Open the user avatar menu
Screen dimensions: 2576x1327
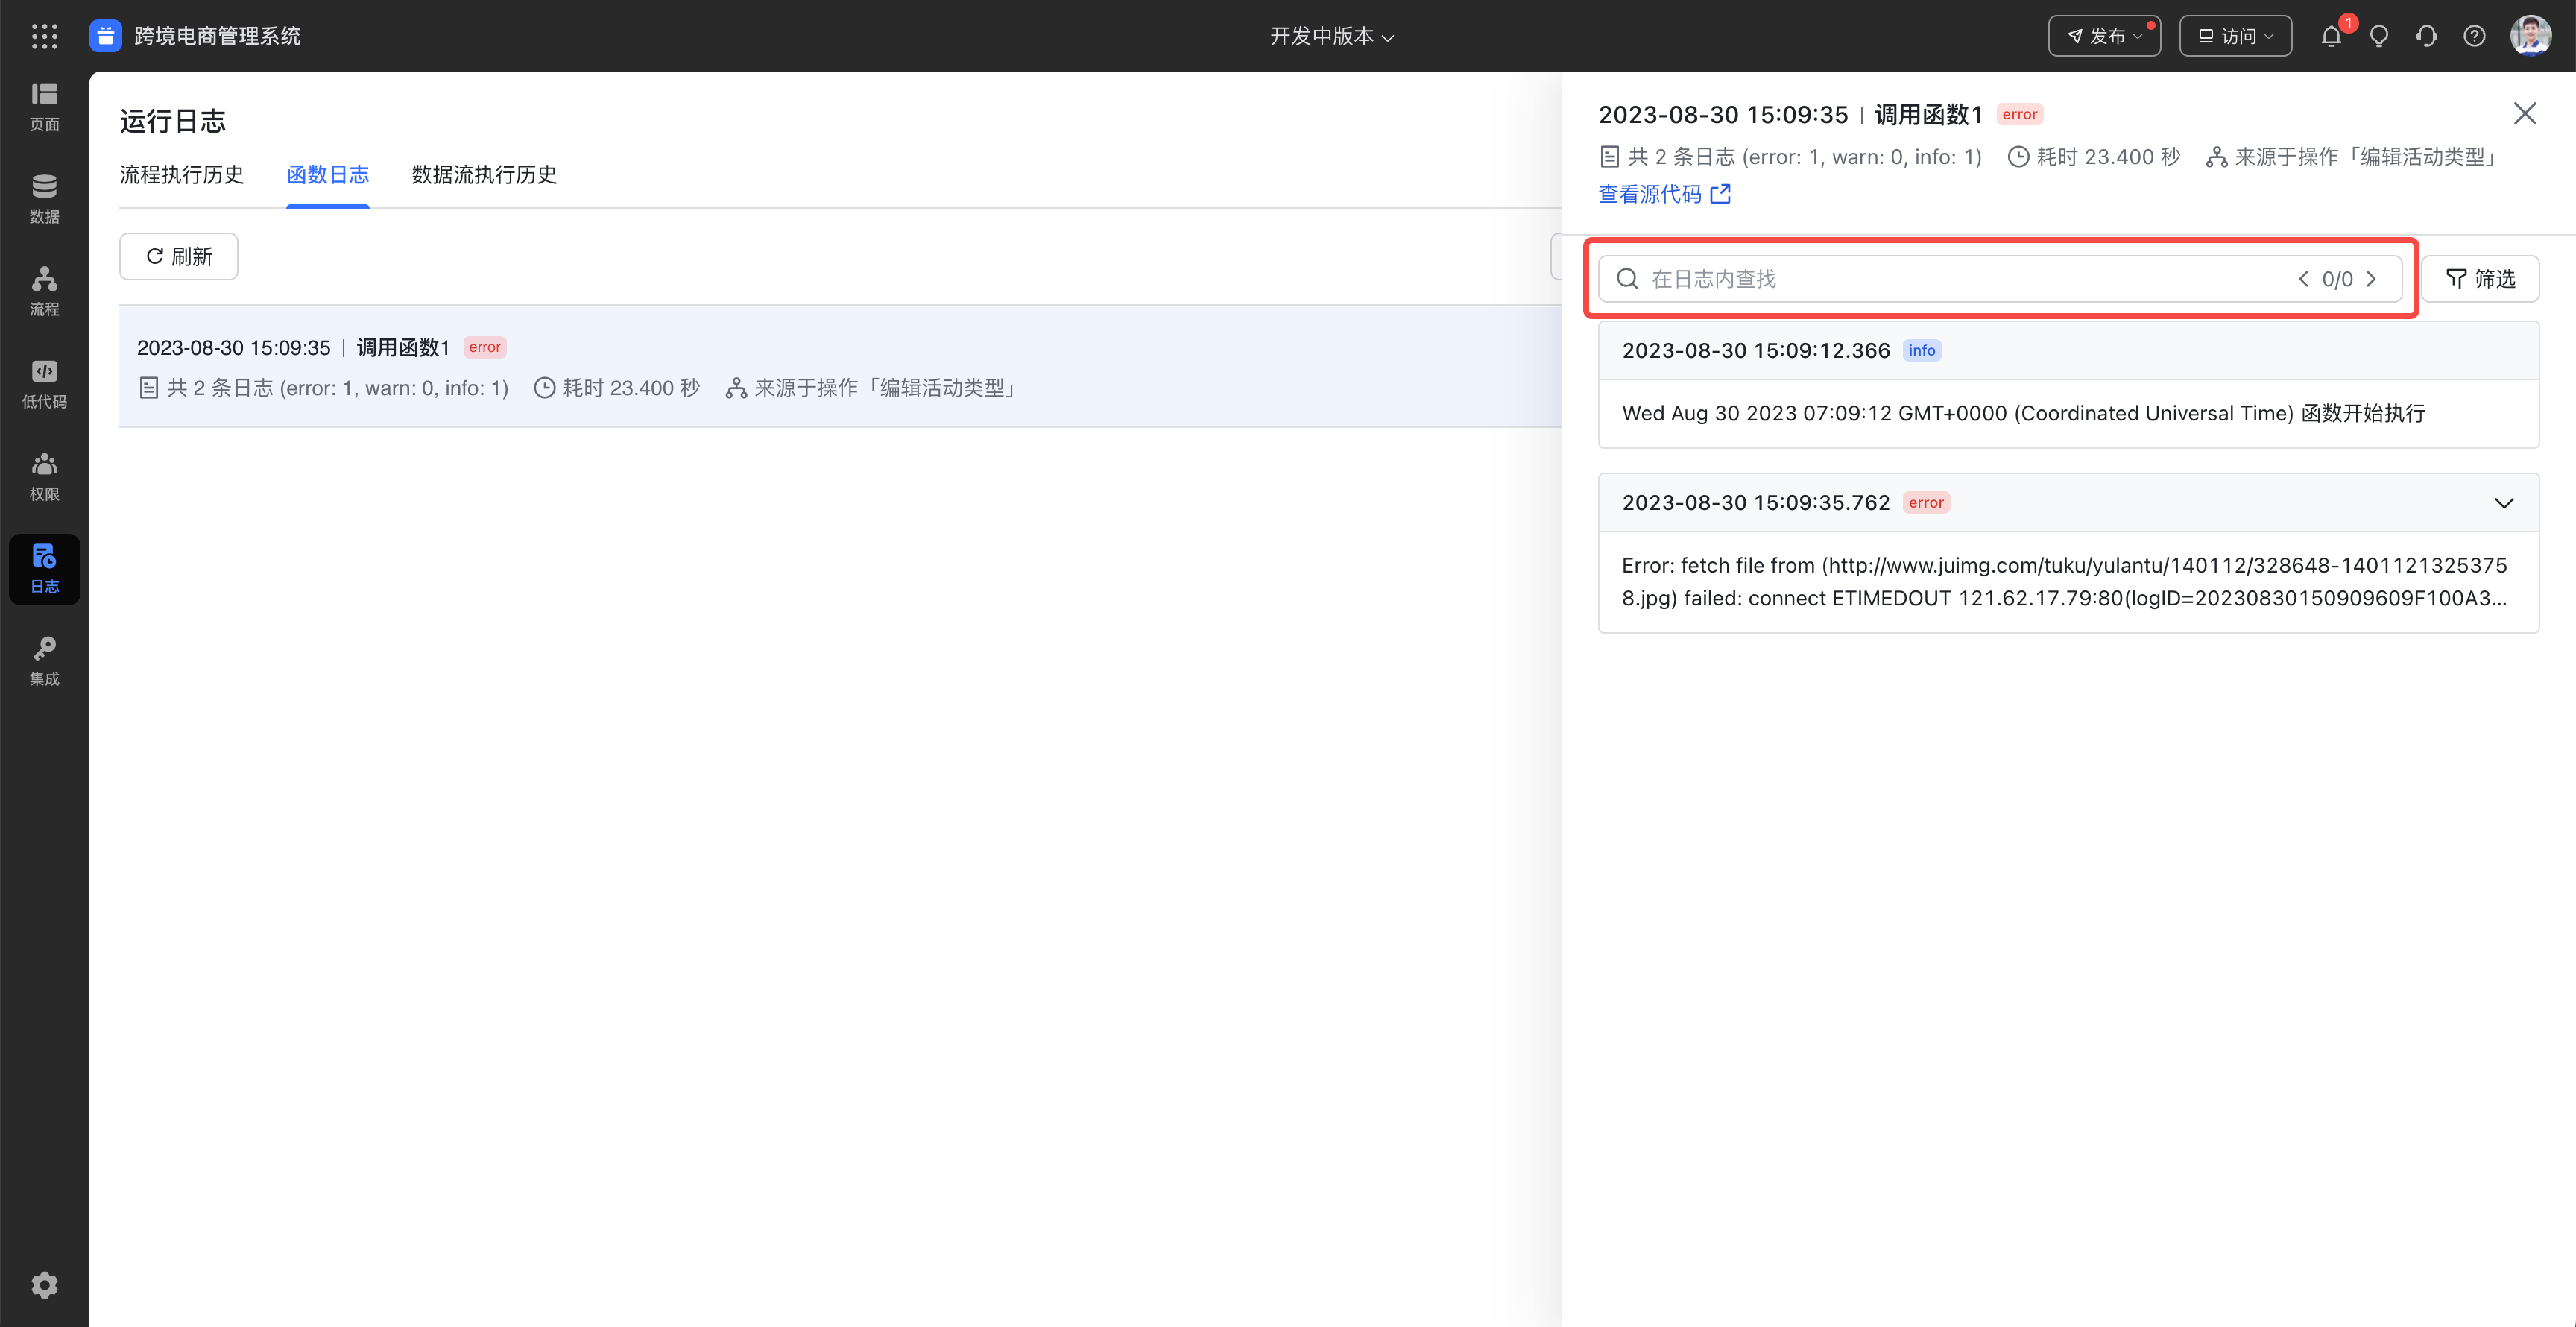point(2531,36)
